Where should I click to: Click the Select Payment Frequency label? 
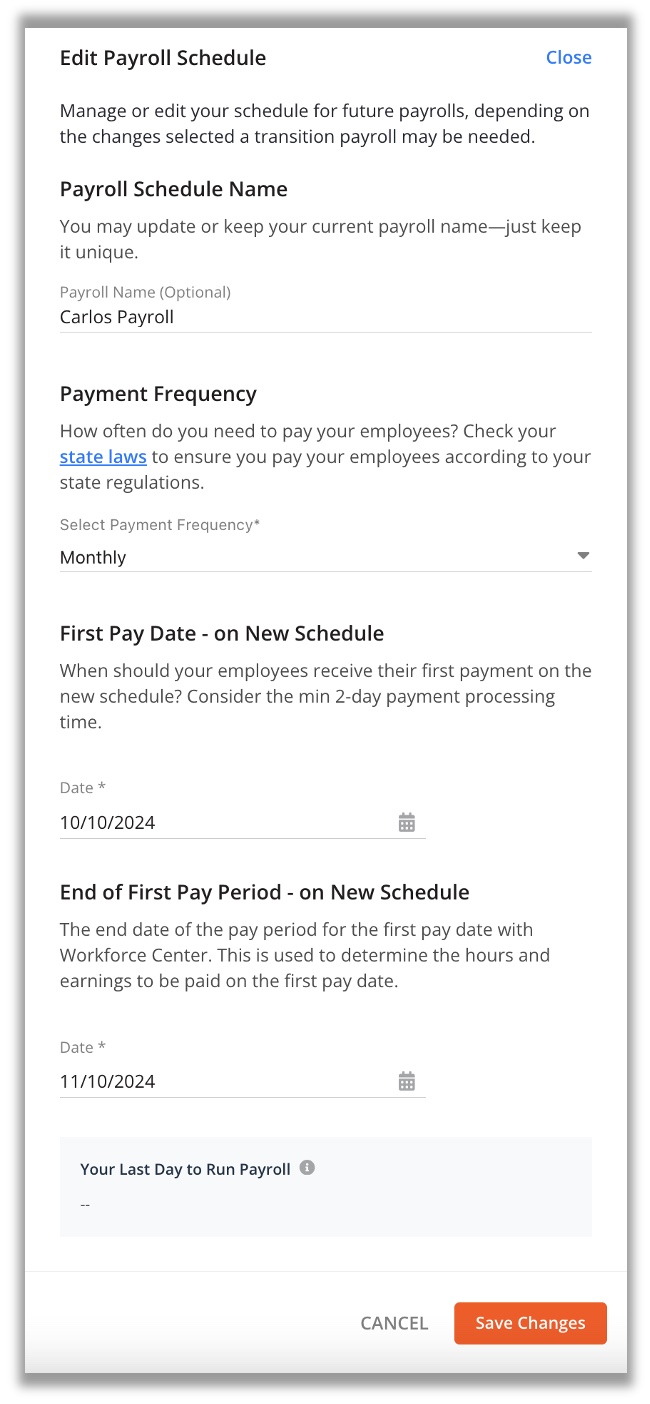coord(160,524)
